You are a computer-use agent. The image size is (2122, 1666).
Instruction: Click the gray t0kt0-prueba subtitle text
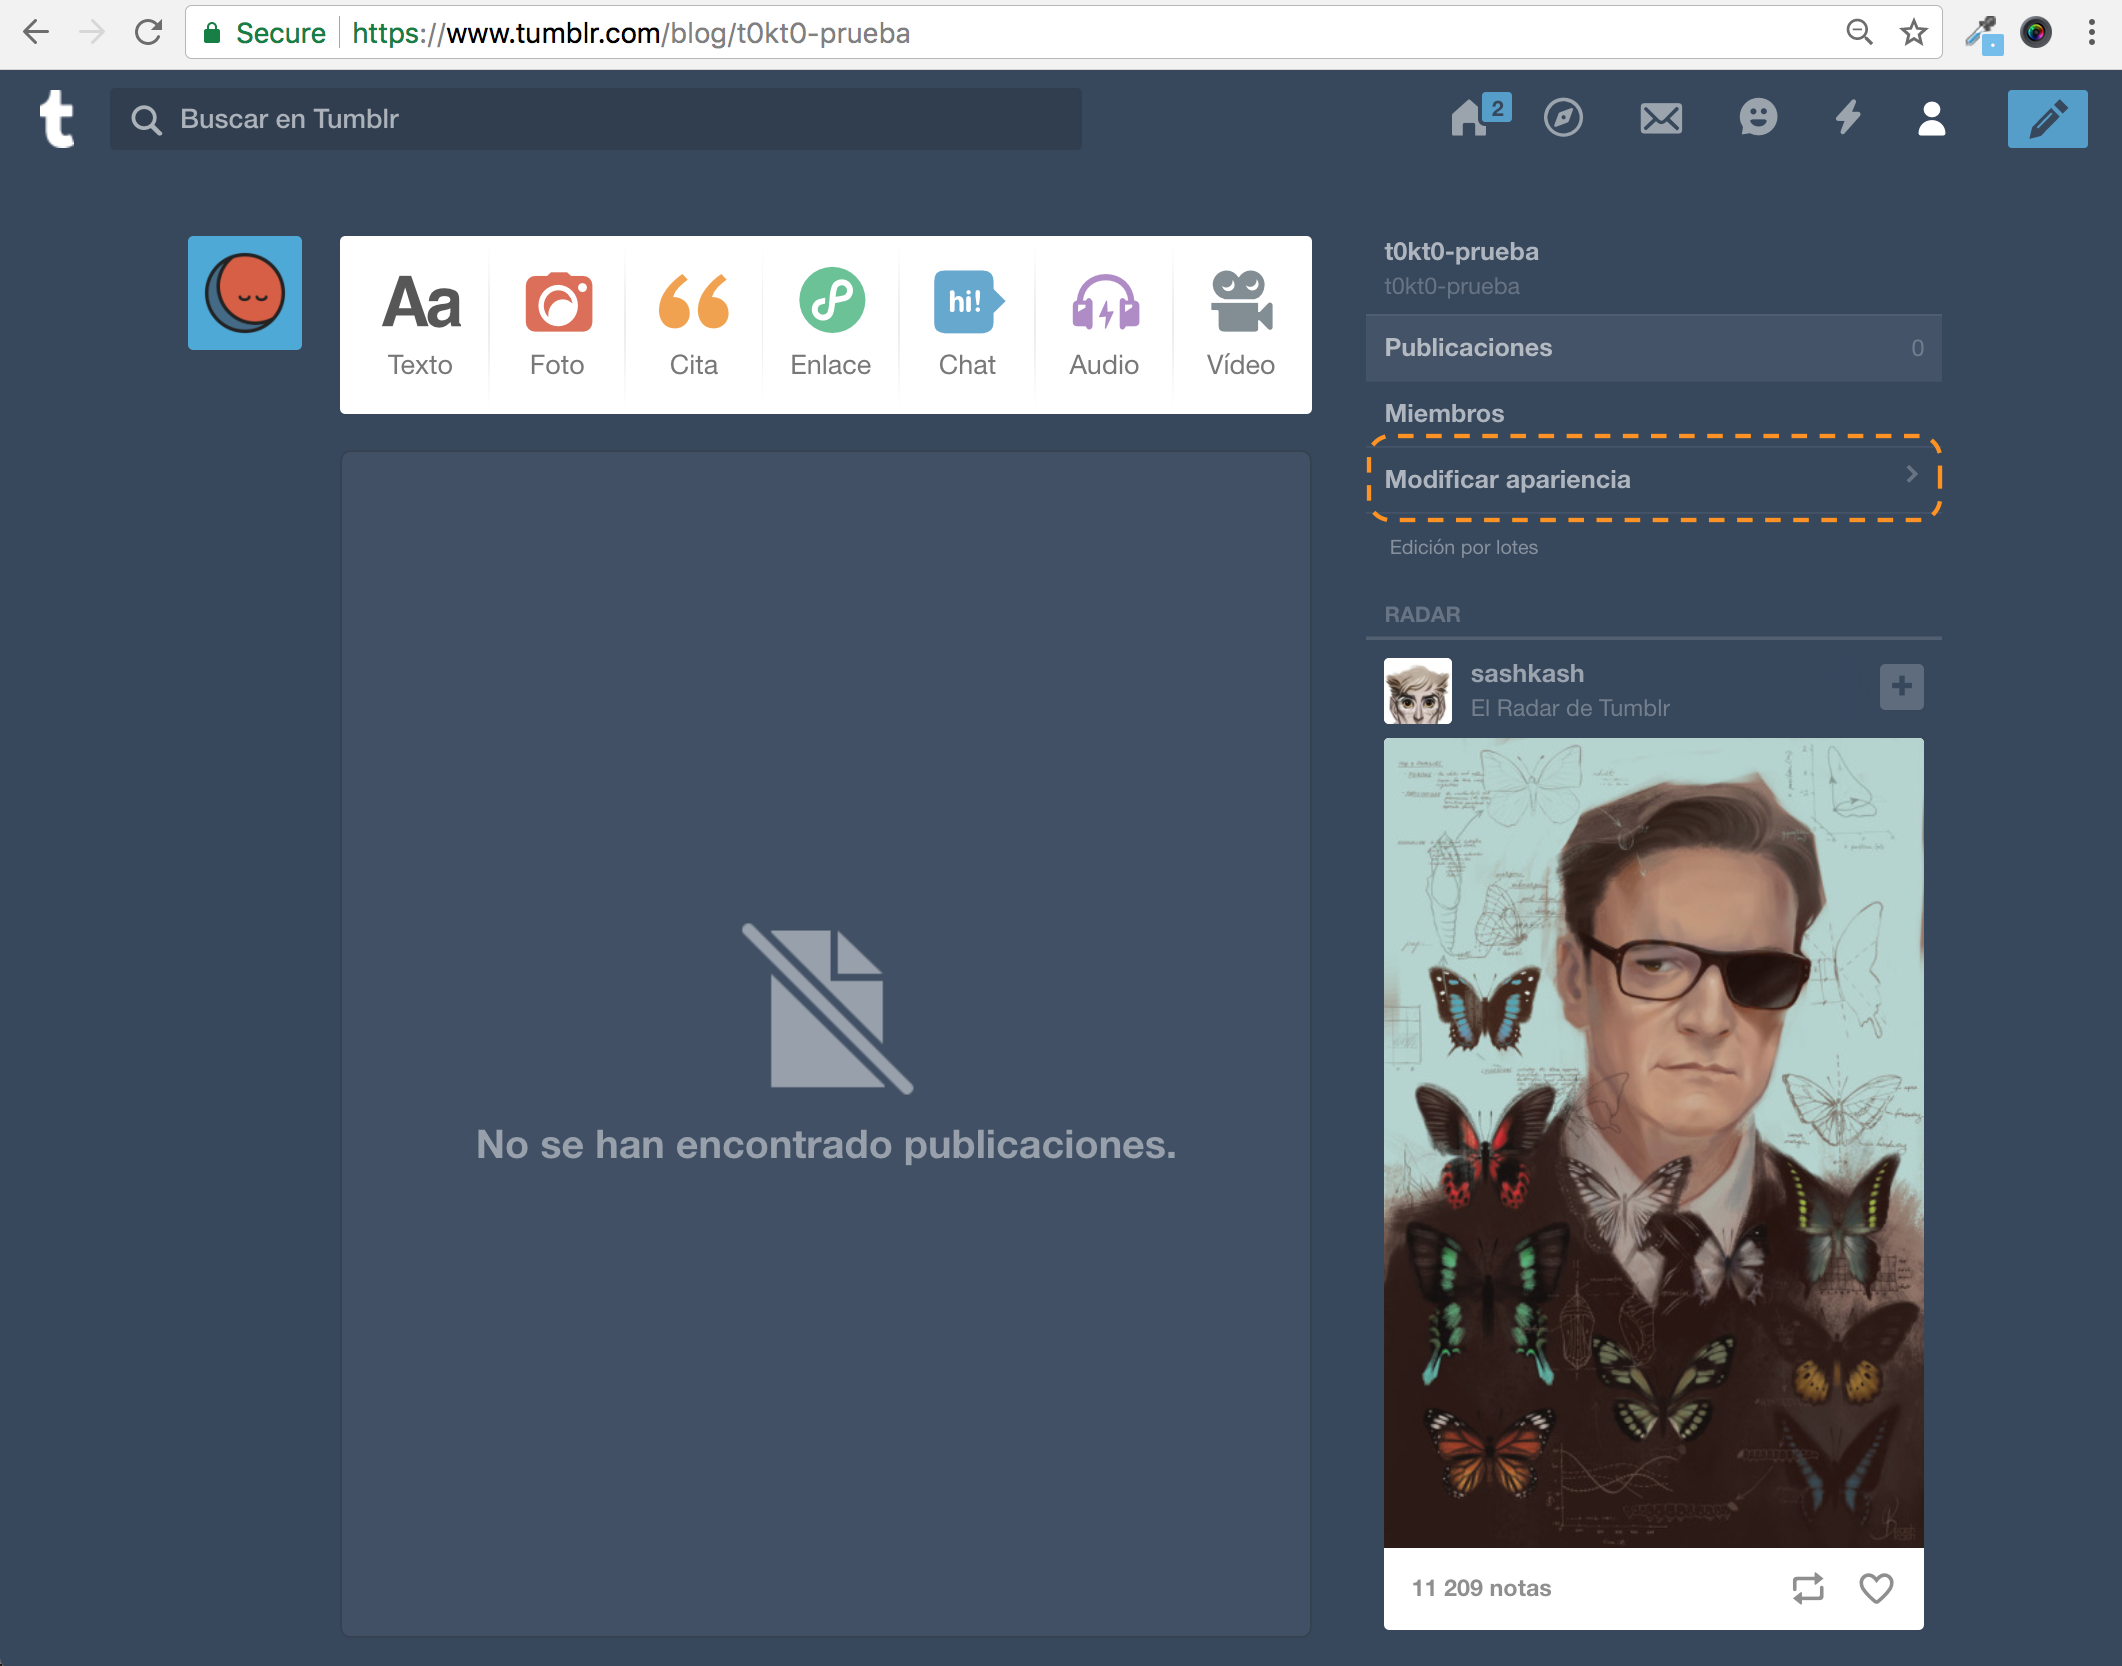point(1451,287)
